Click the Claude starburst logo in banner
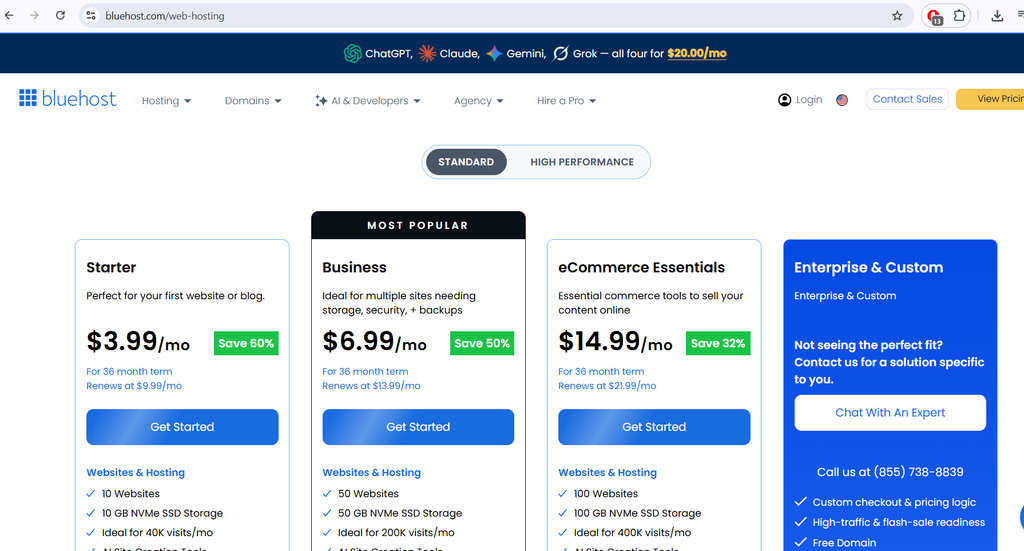This screenshot has height=551, width=1024. click(427, 54)
